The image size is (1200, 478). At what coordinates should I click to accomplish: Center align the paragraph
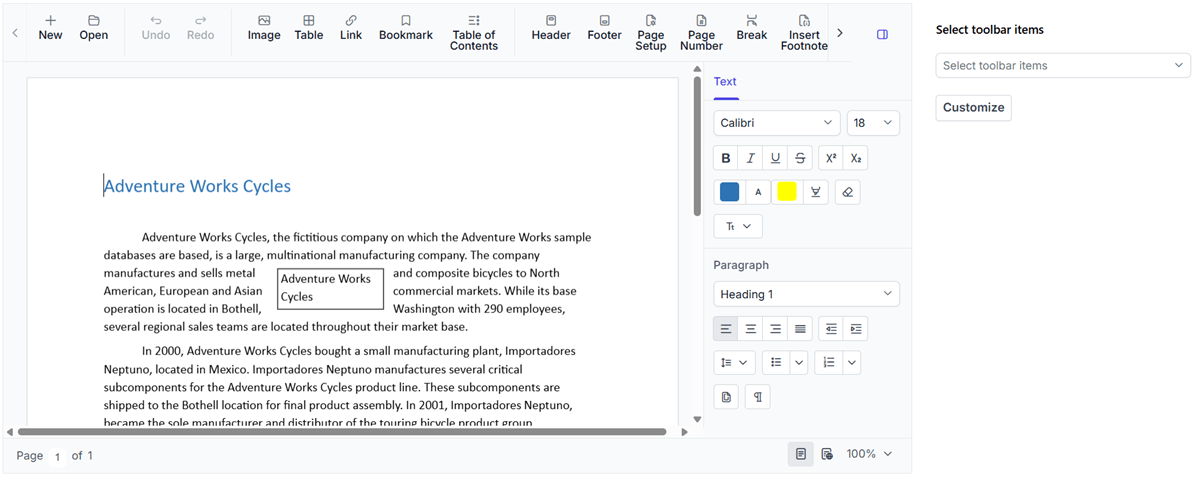pyautogui.click(x=751, y=329)
